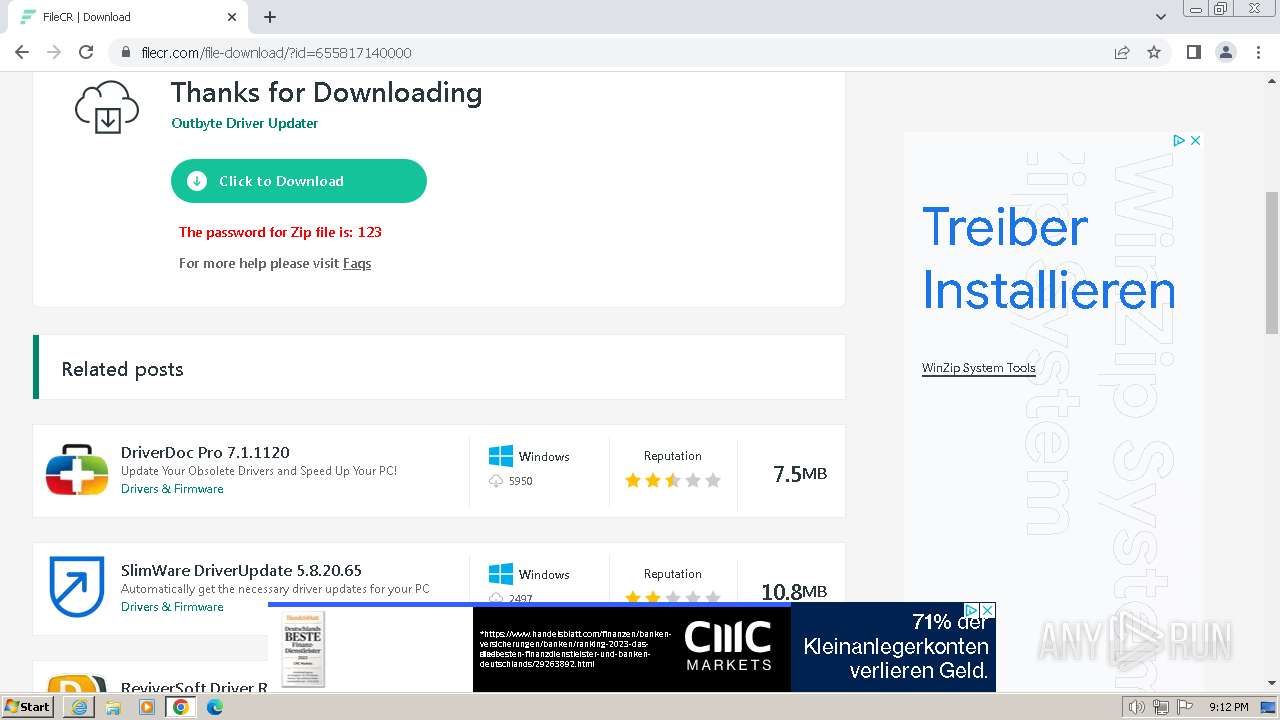
Task: Click the show desktop button
Action: click(1268, 707)
